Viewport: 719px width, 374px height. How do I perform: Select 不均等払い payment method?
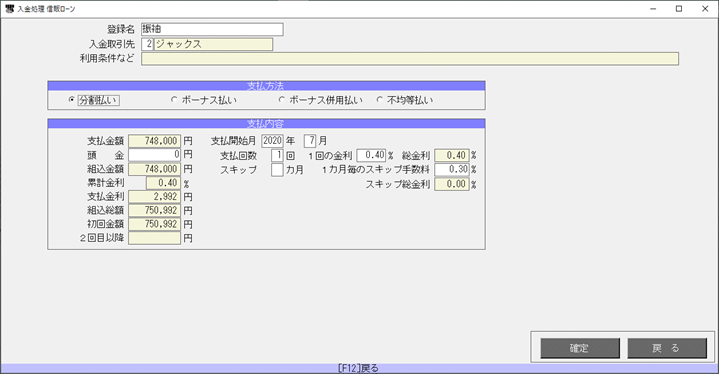(x=405, y=100)
